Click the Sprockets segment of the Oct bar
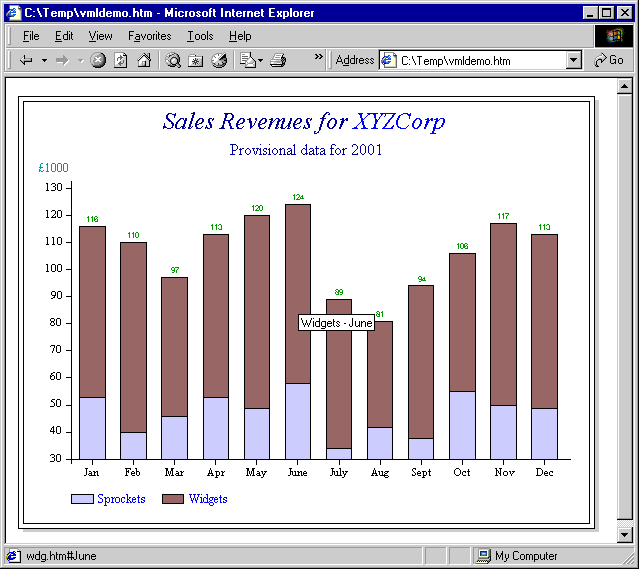The height and width of the screenshot is (569, 639). (463, 425)
